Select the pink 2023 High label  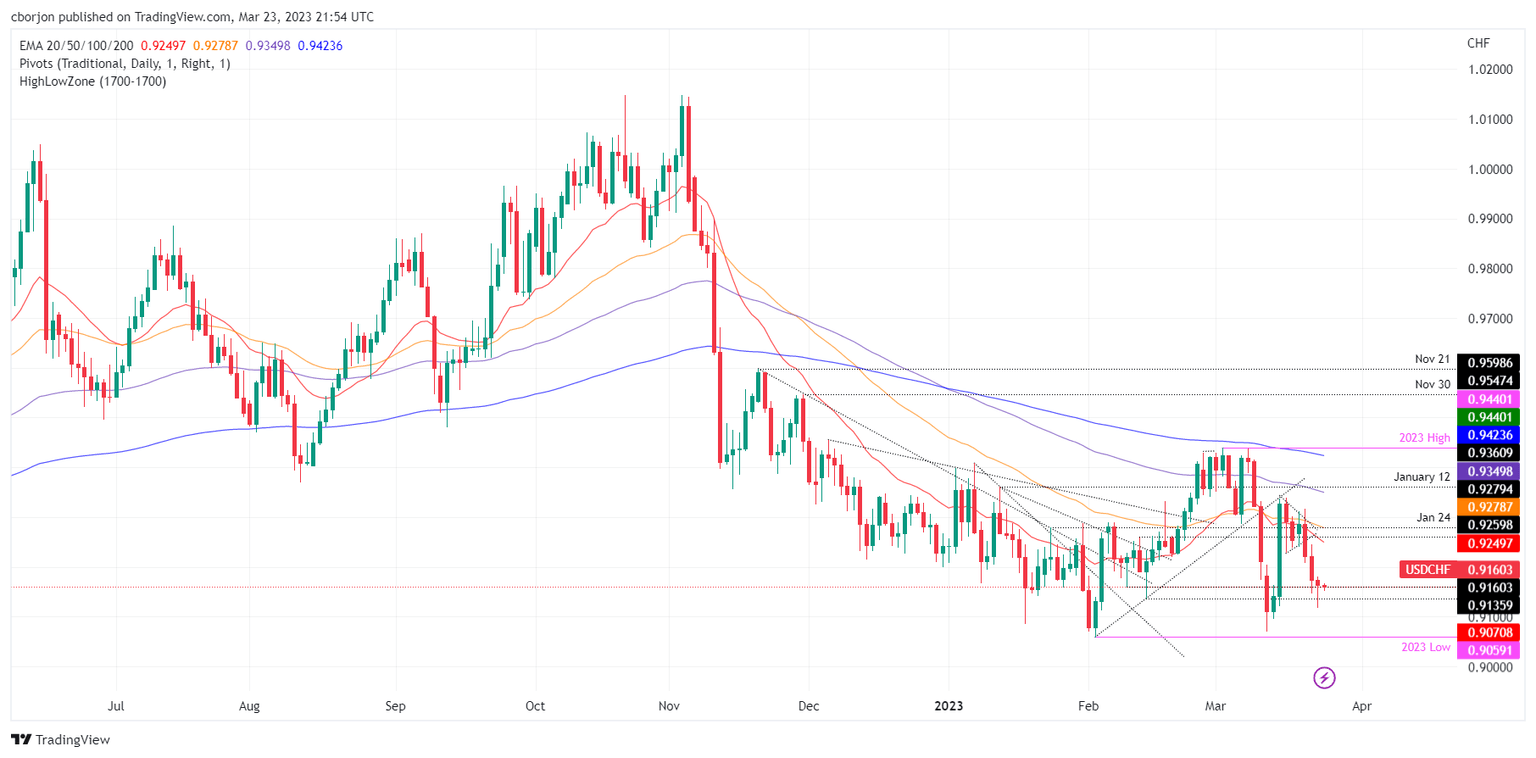pyautogui.click(x=1425, y=437)
